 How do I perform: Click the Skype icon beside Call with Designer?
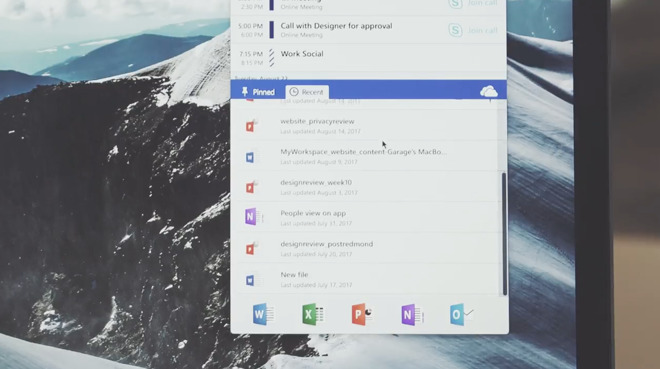(x=455, y=30)
